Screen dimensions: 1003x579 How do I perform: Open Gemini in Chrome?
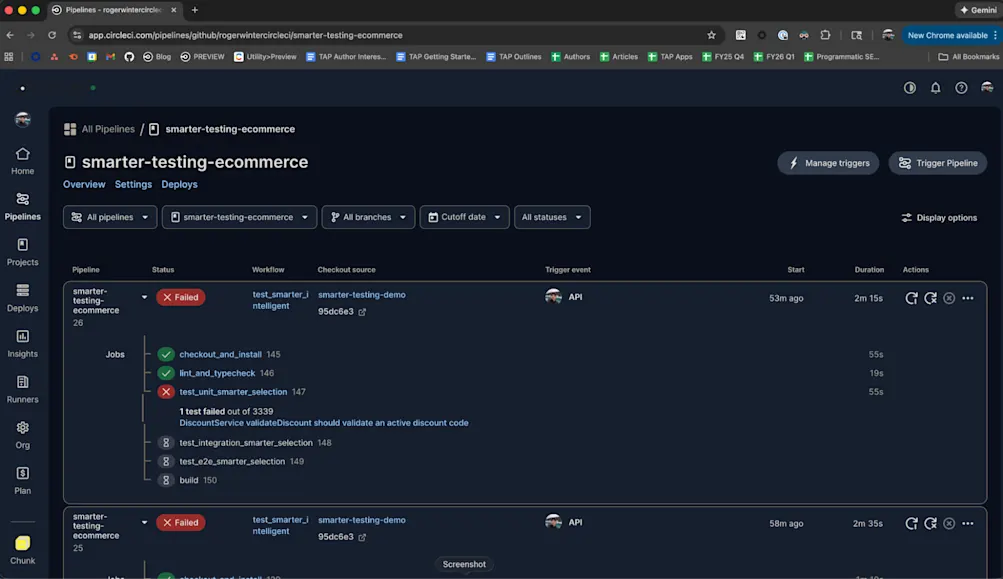[978, 10]
